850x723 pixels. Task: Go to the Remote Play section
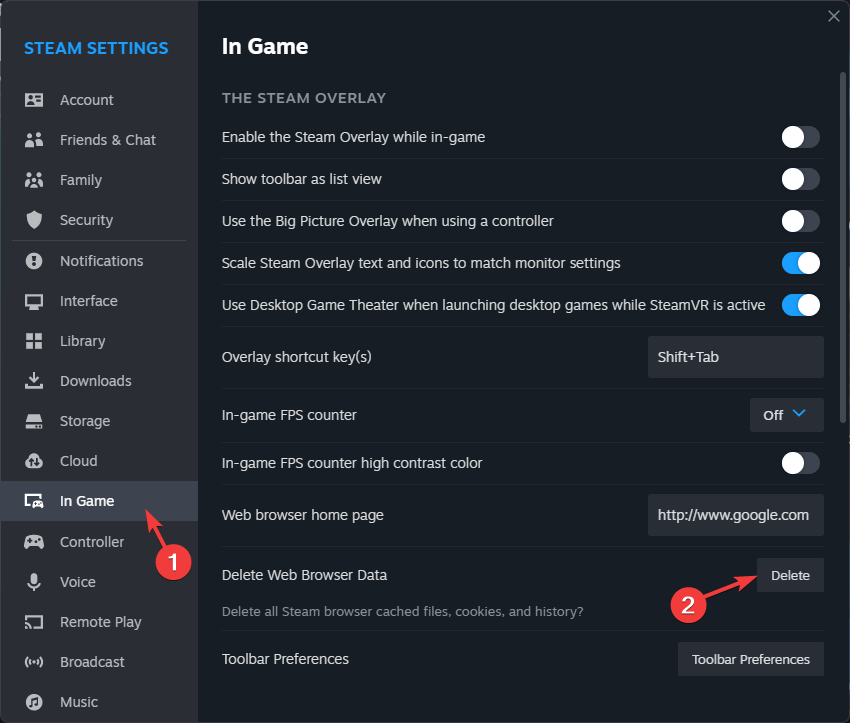[99, 622]
